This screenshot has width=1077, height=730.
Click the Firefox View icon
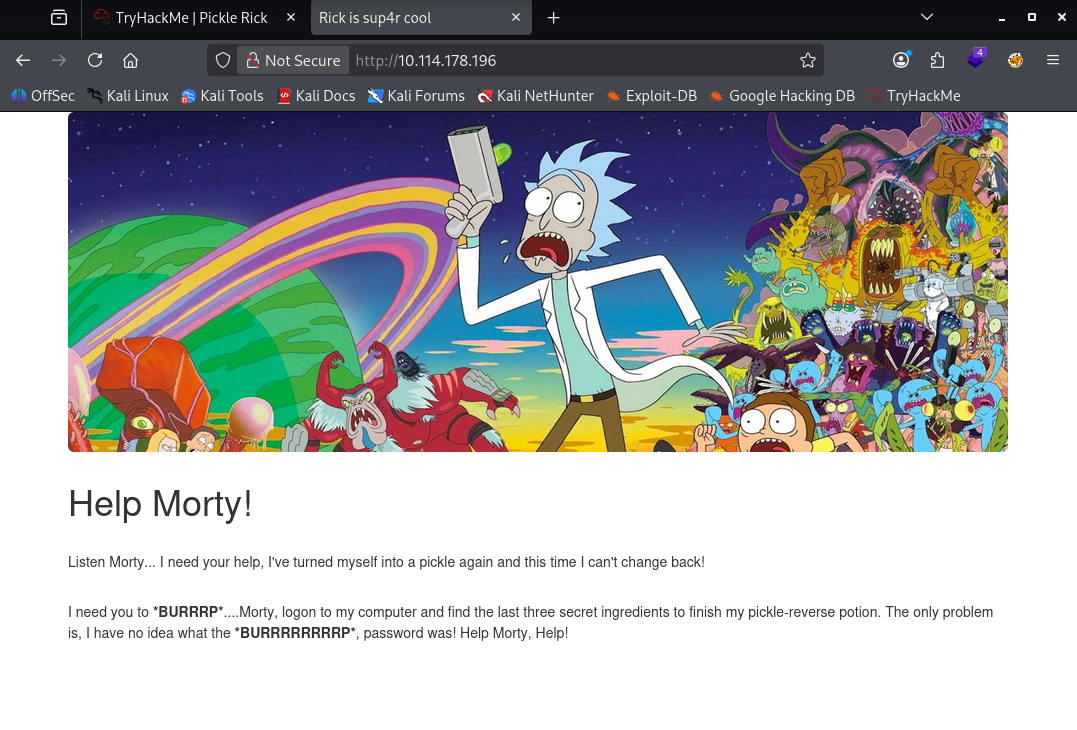(x=59, y=18)
